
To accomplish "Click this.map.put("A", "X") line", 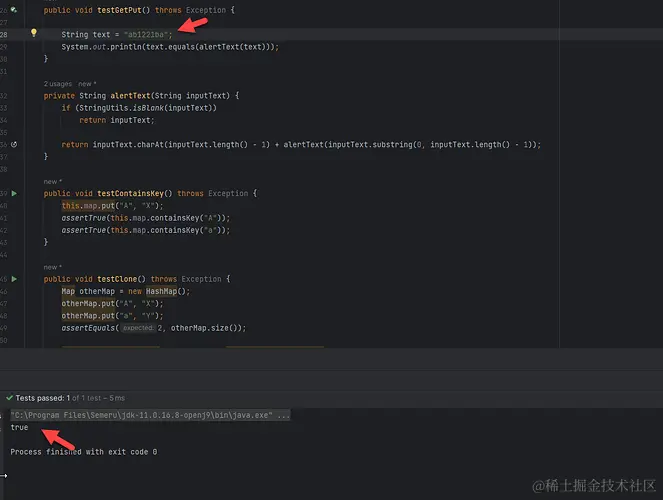I will point(112,206).
